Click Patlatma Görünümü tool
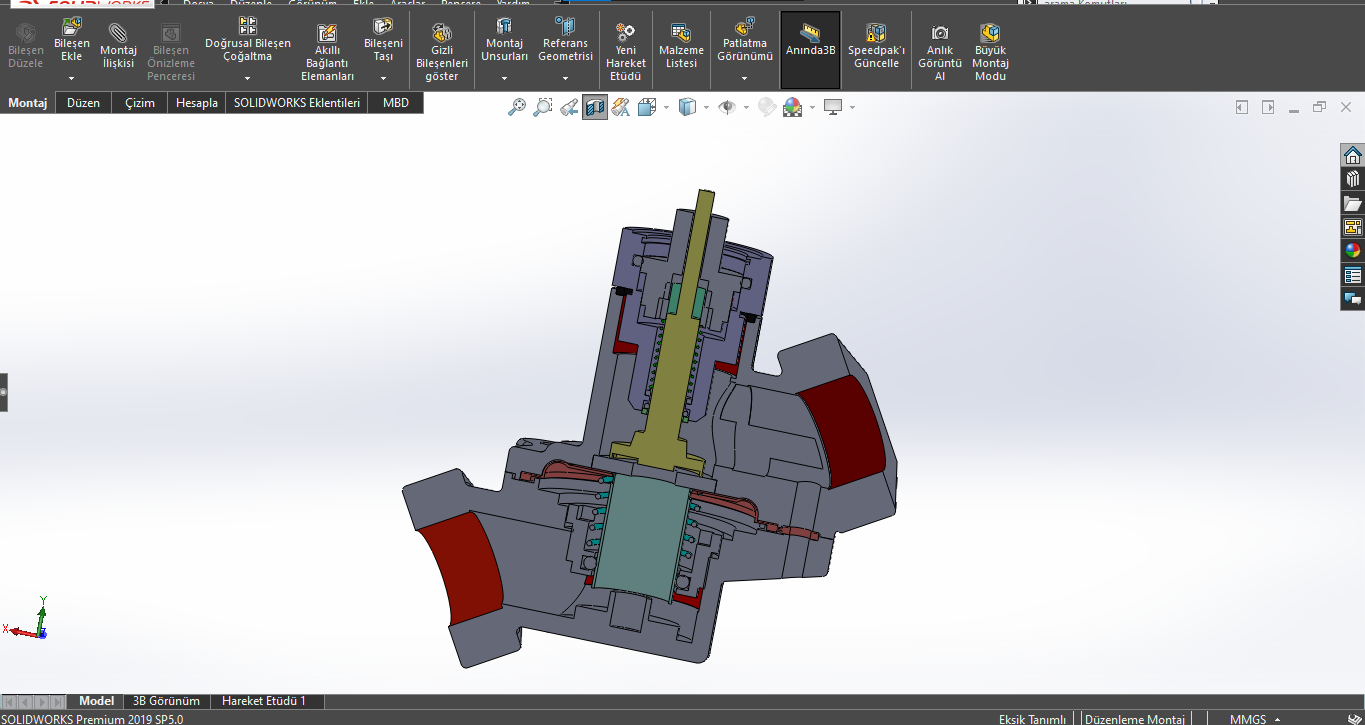This screenshot has height=725, width=1365. [x=745, y=40]
